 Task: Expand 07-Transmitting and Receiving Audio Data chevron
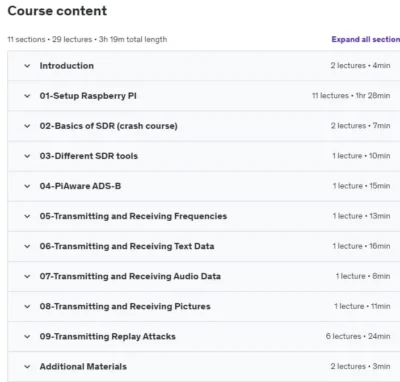point(27,276)
